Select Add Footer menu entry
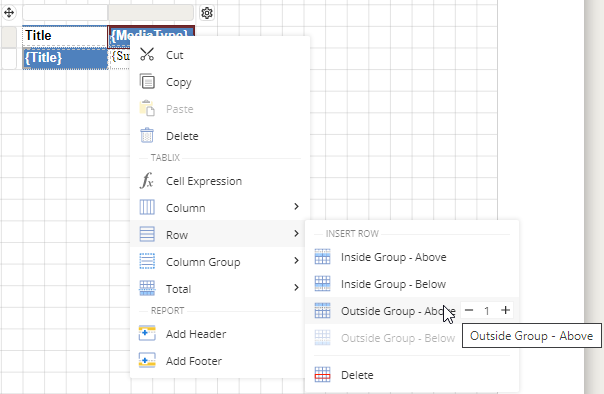The image size is (604, 394). [x=220, y=360]
